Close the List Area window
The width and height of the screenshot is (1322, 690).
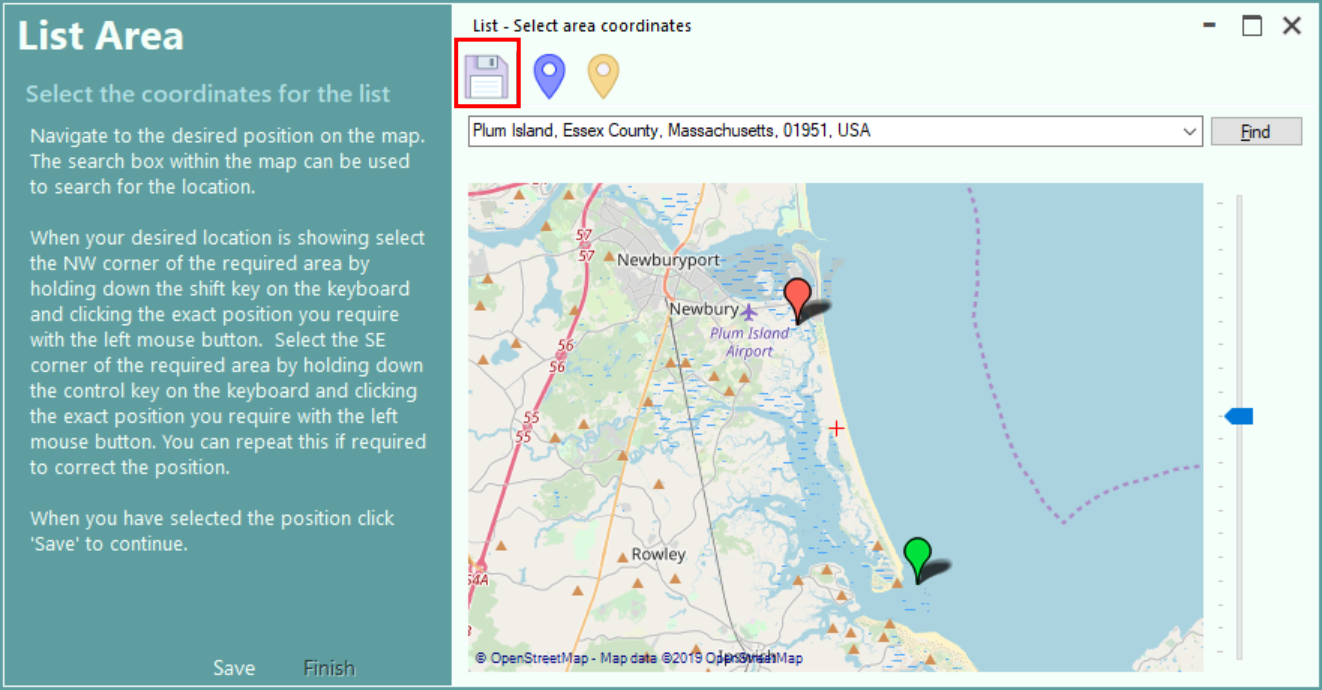(x=1292, y=26)
